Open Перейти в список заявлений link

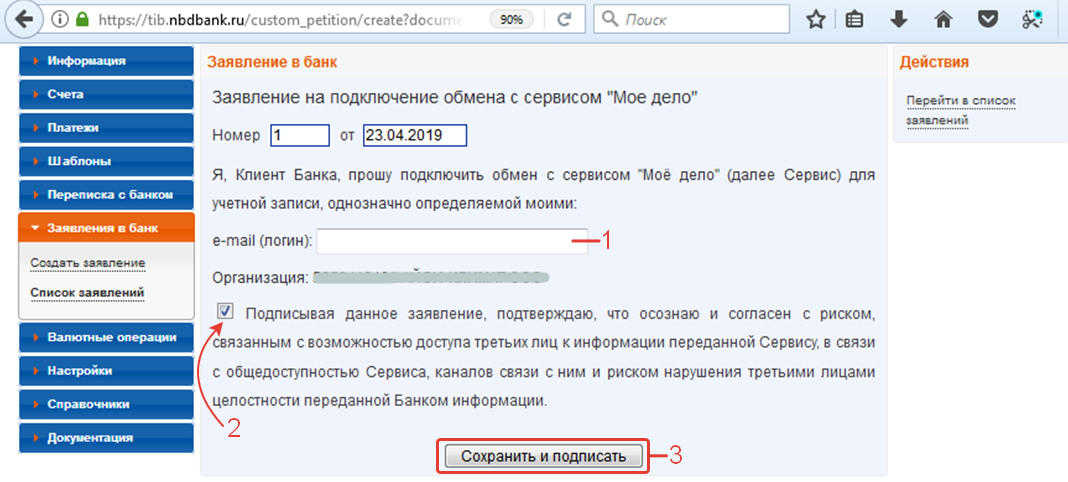pyautogui.click(x=960, y=111)
